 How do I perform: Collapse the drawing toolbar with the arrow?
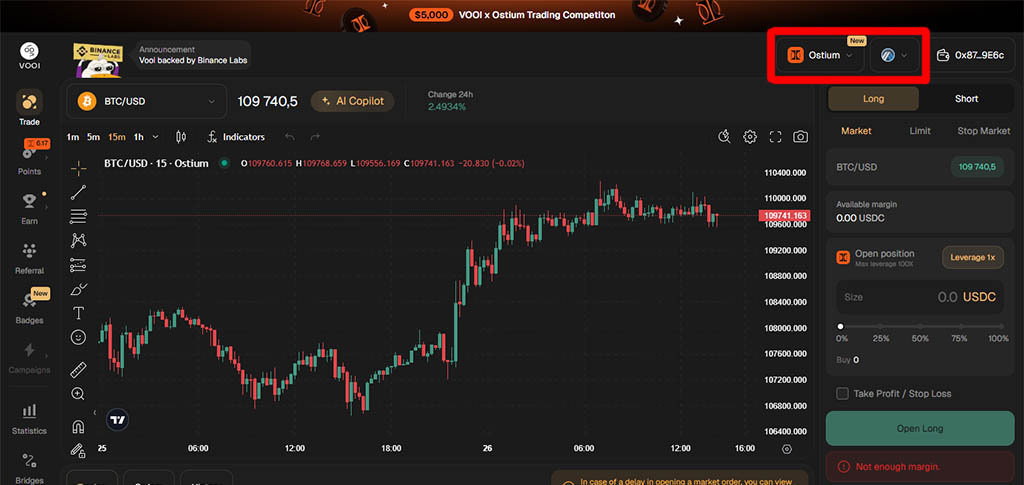tap(95, 413)
